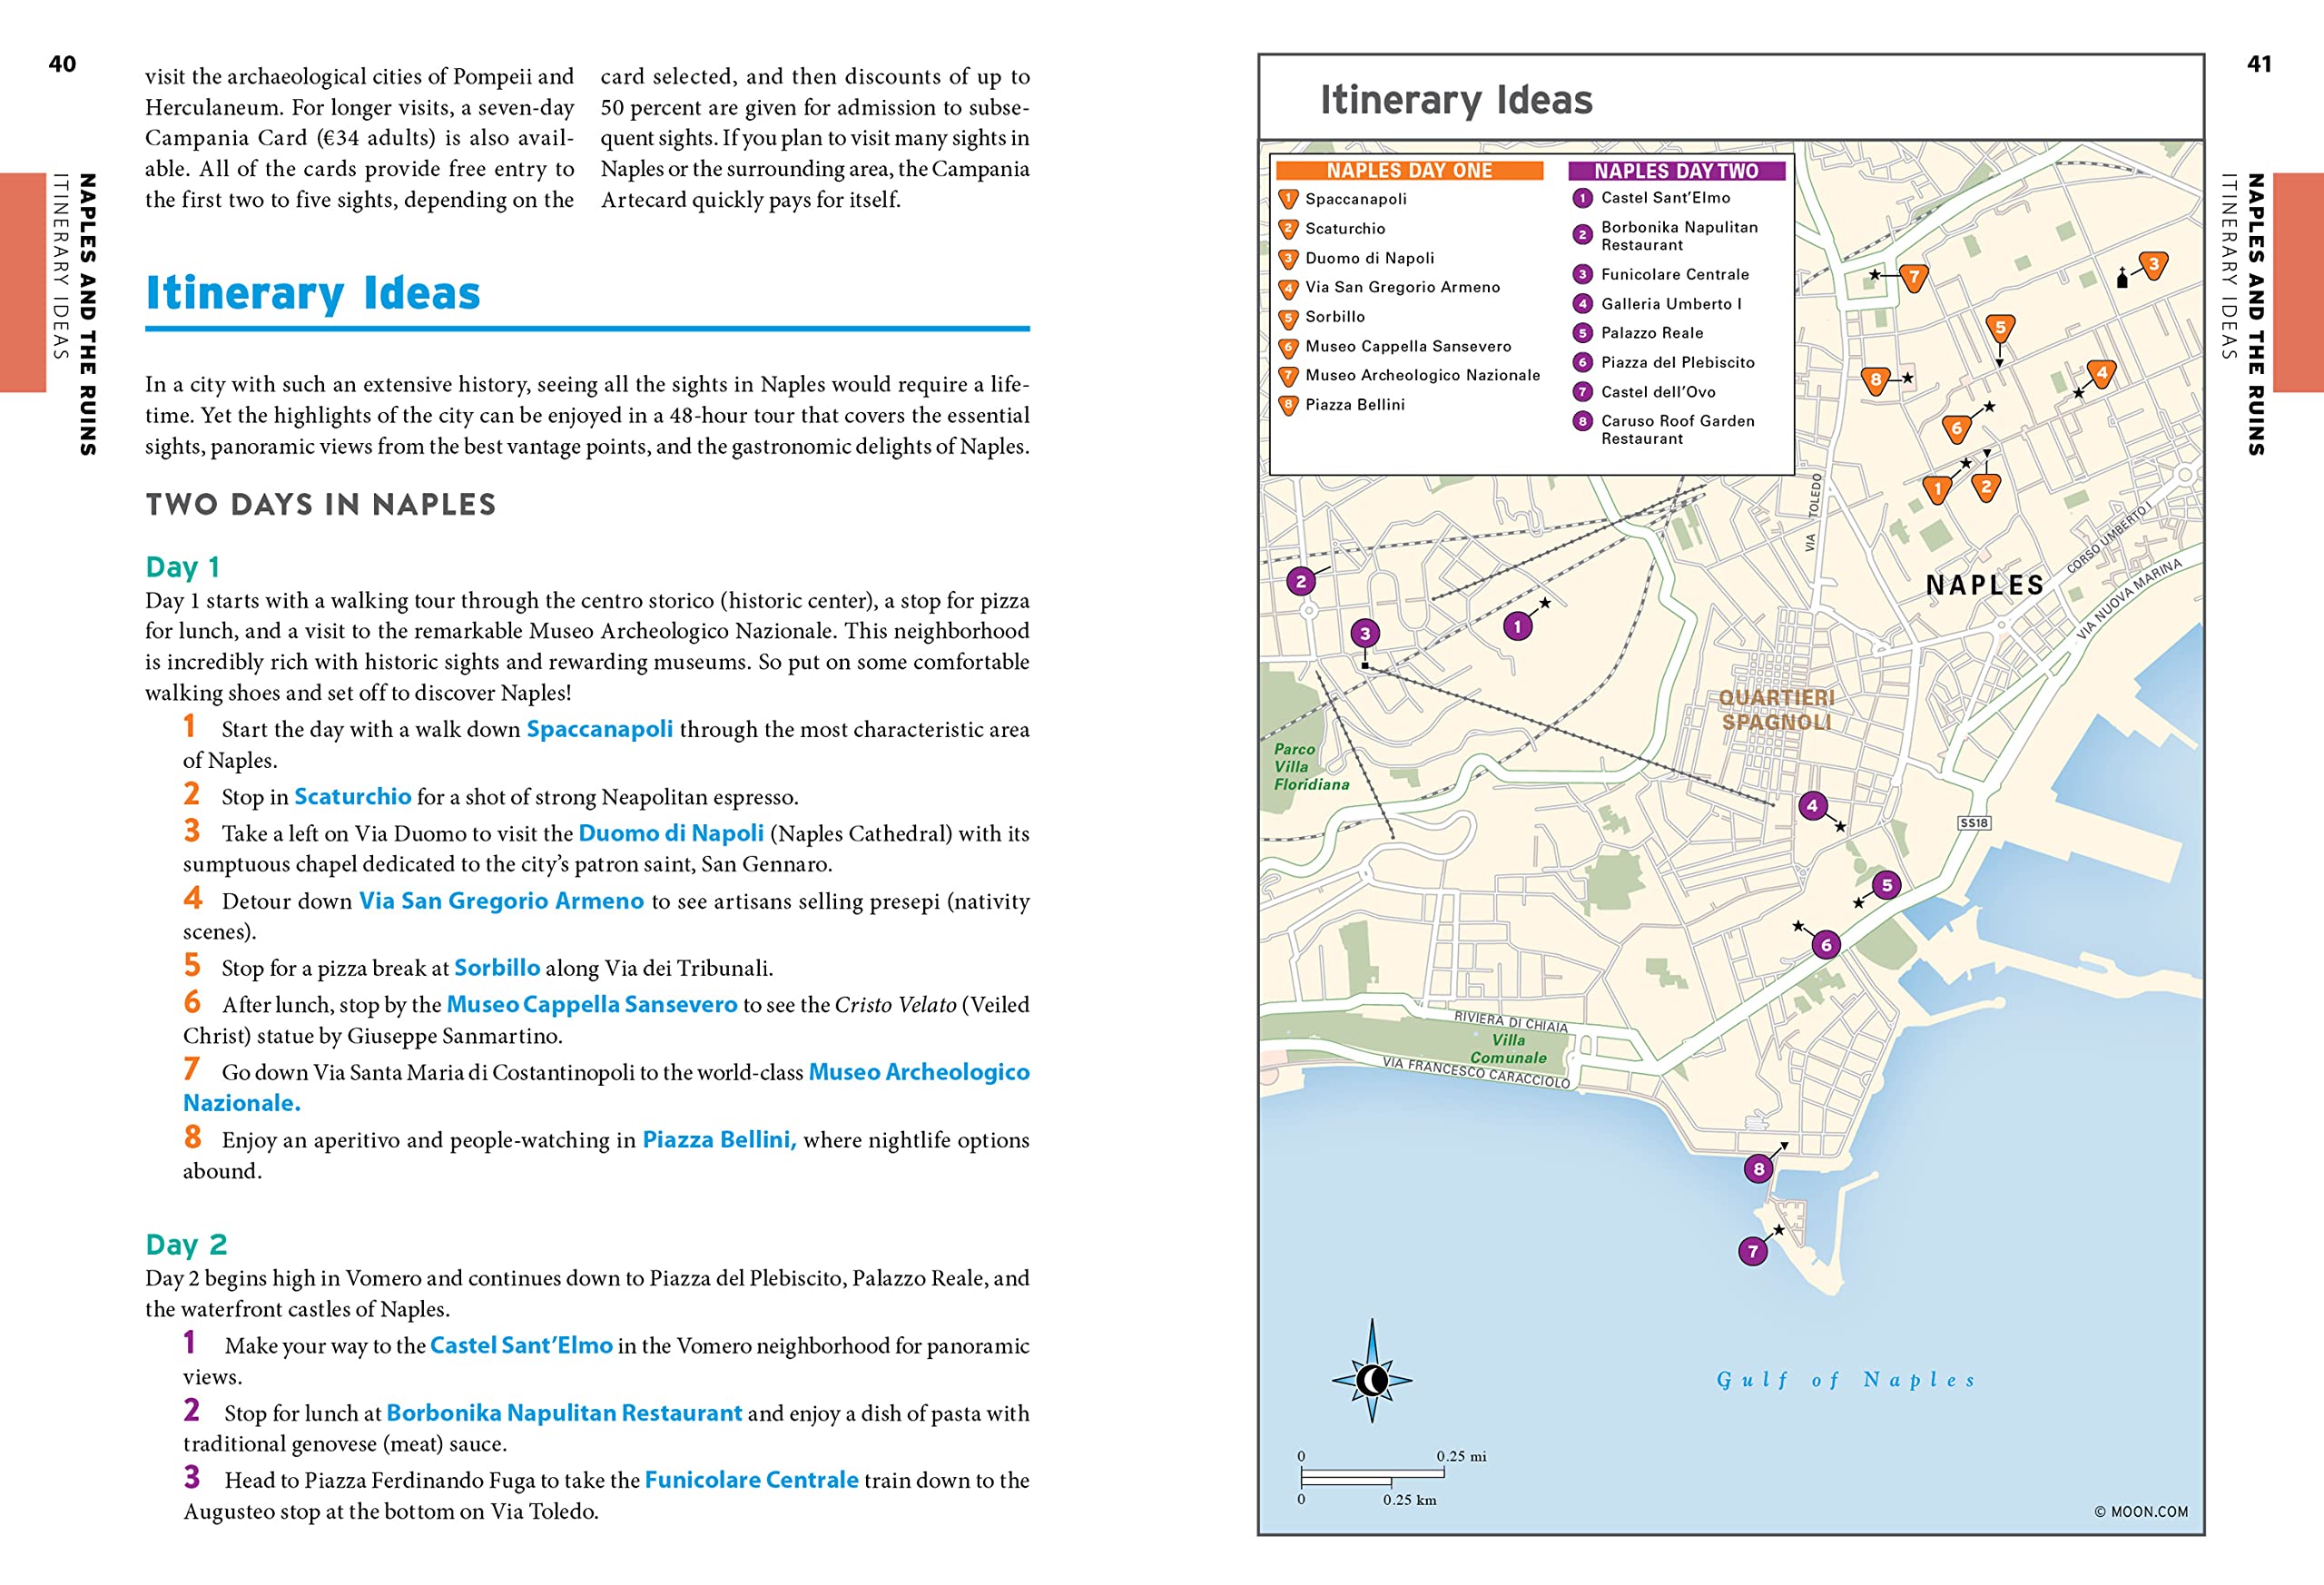Click orange map marker 8 near Piazza Bellini

pos(1876,380)
